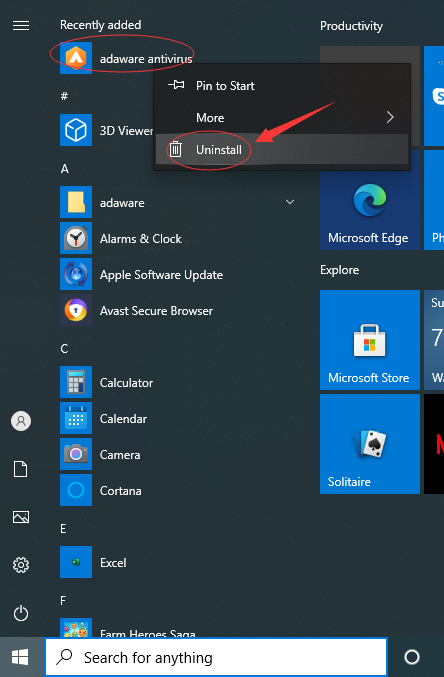This screenshot has height=677, width=444.
Task: Open Documents from the sidebar icon
Action: (21, 469)
